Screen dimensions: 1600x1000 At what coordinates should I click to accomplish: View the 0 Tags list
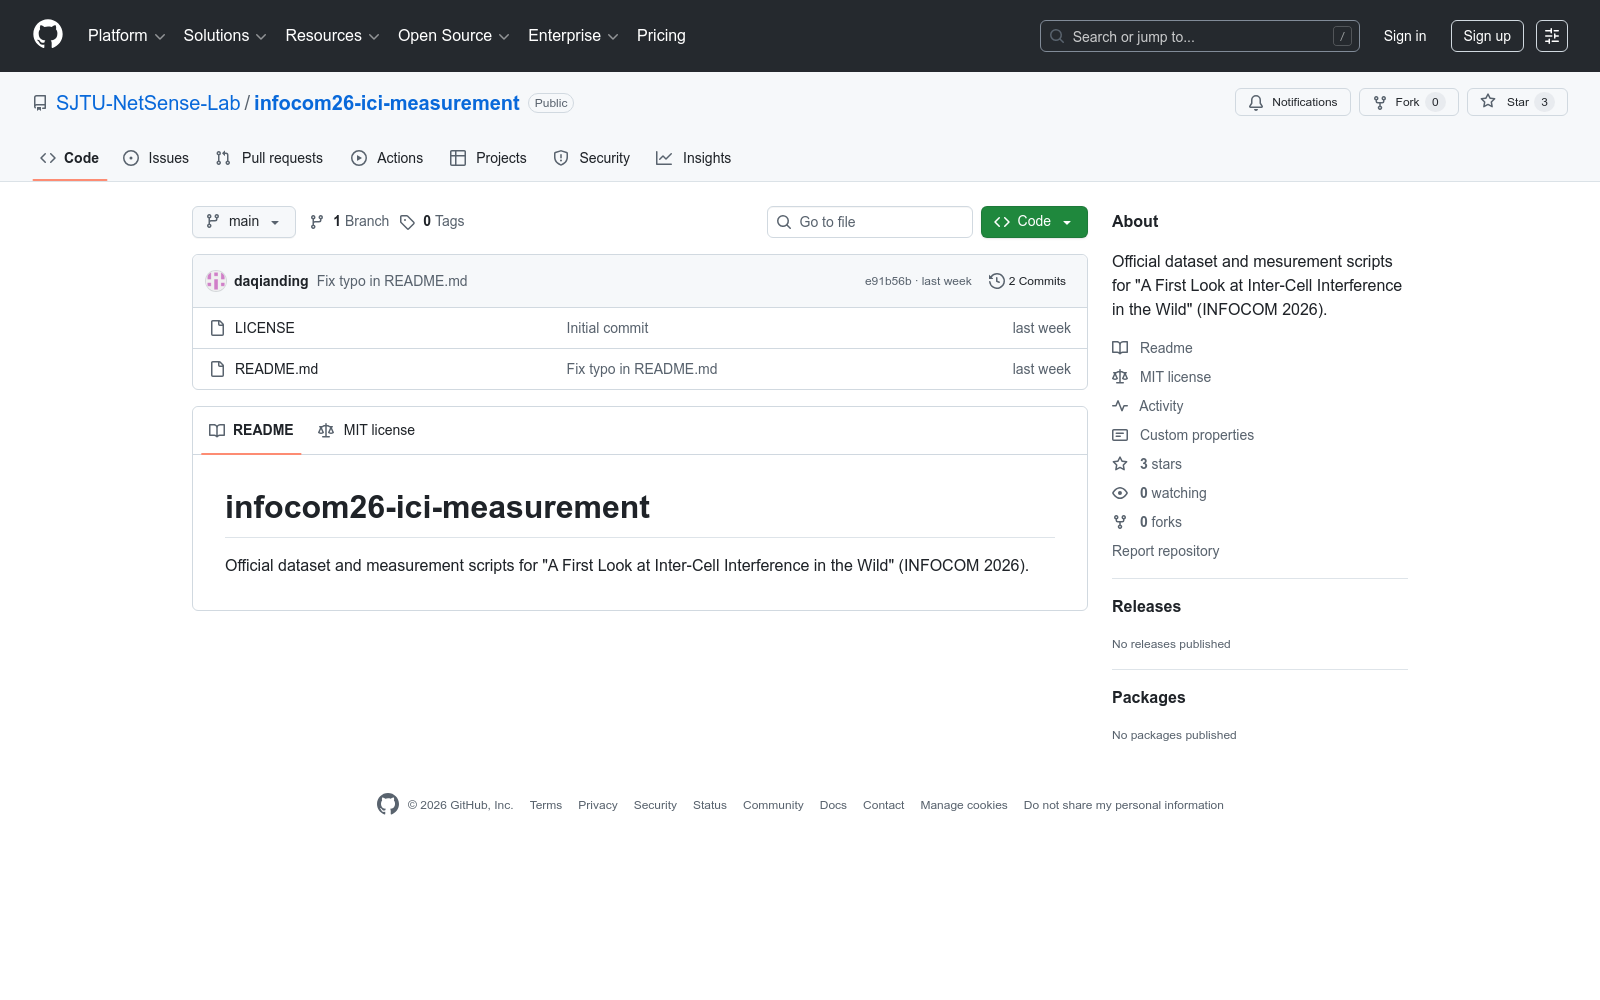[432, 222]
